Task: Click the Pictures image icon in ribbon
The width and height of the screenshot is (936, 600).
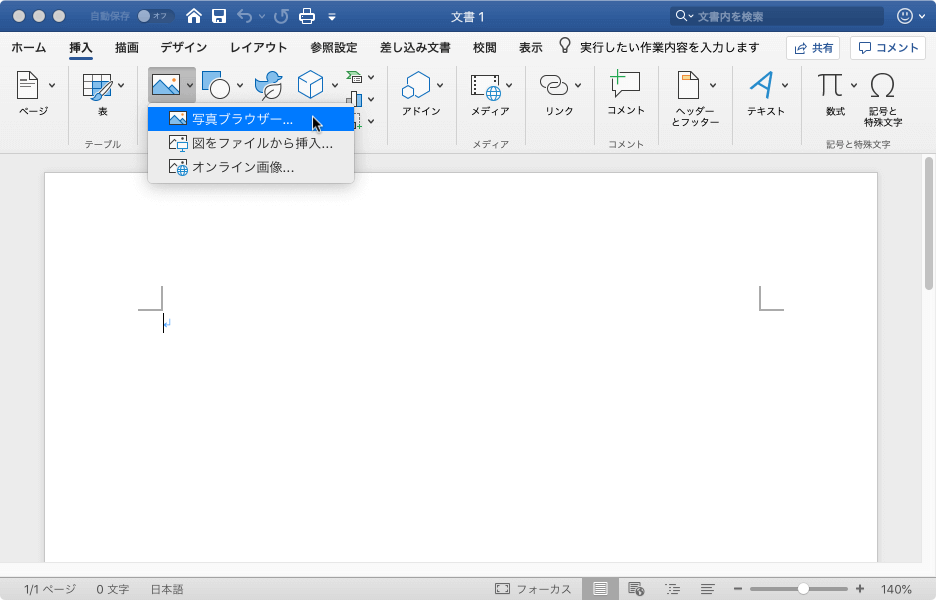Action: 166,85
